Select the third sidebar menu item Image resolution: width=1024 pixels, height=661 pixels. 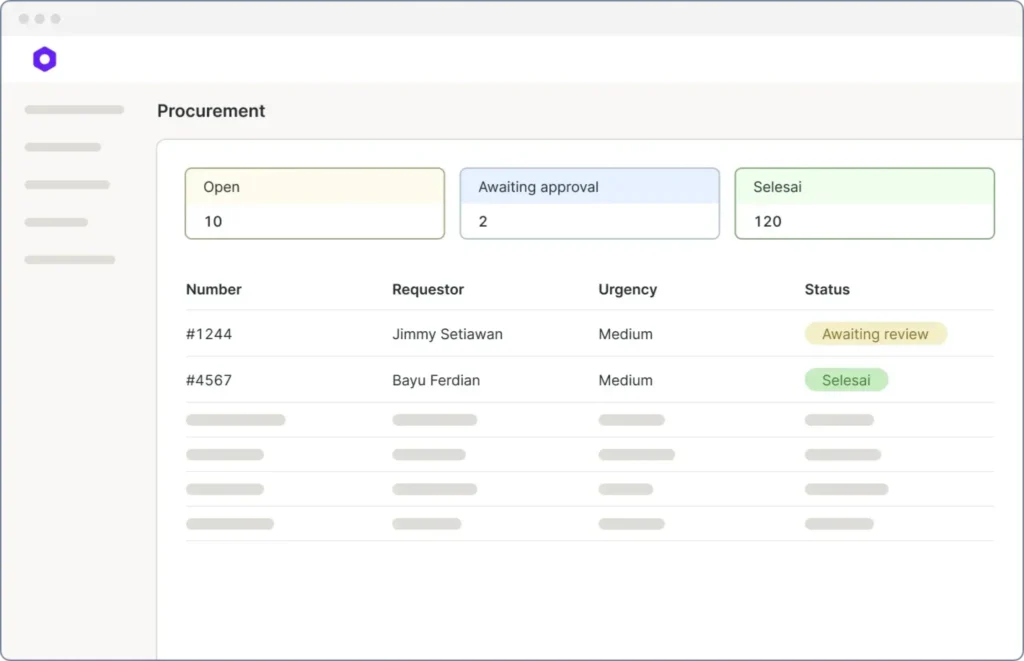click(x=67, y=185)
